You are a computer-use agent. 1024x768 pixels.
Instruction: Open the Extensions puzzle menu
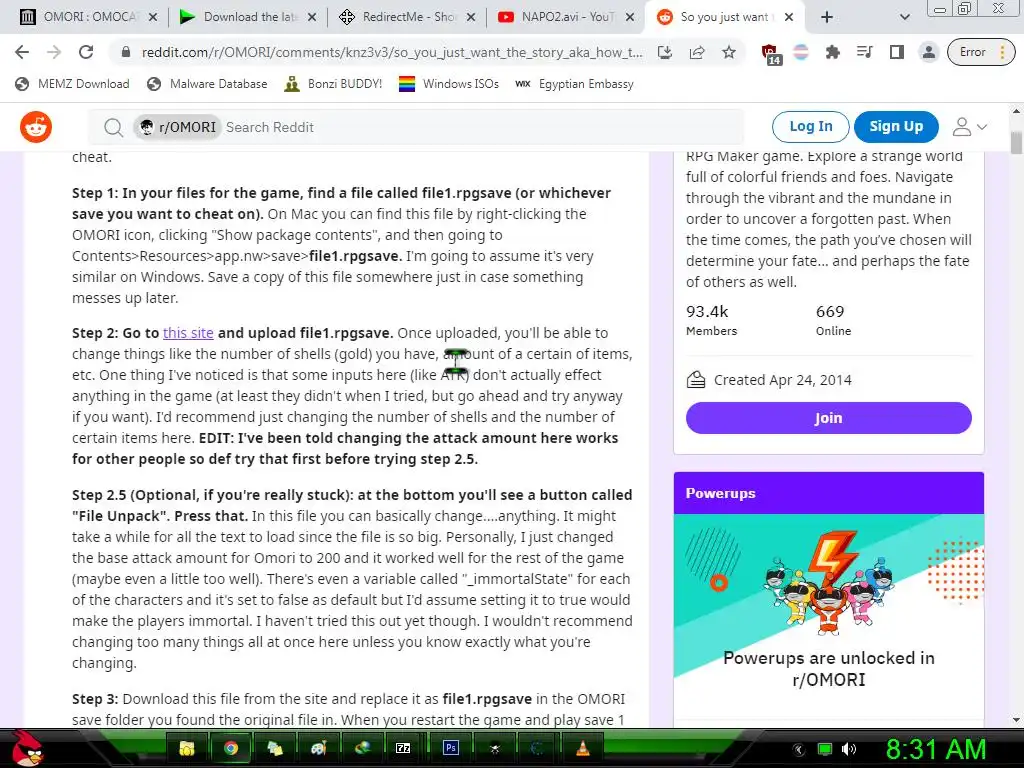(x=833, y=52)
